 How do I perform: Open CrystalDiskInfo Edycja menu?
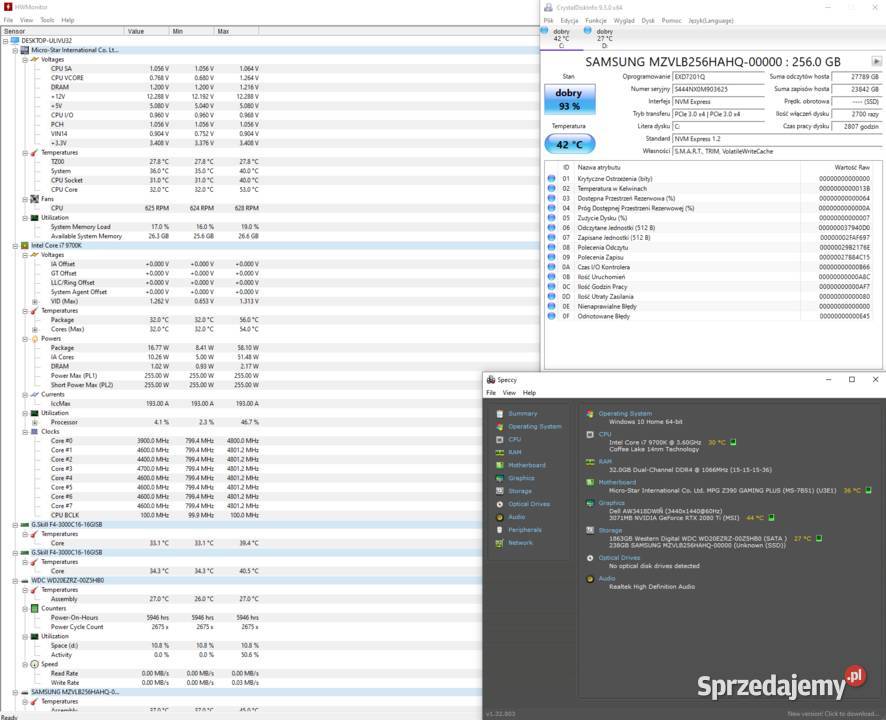pos(569,20)
